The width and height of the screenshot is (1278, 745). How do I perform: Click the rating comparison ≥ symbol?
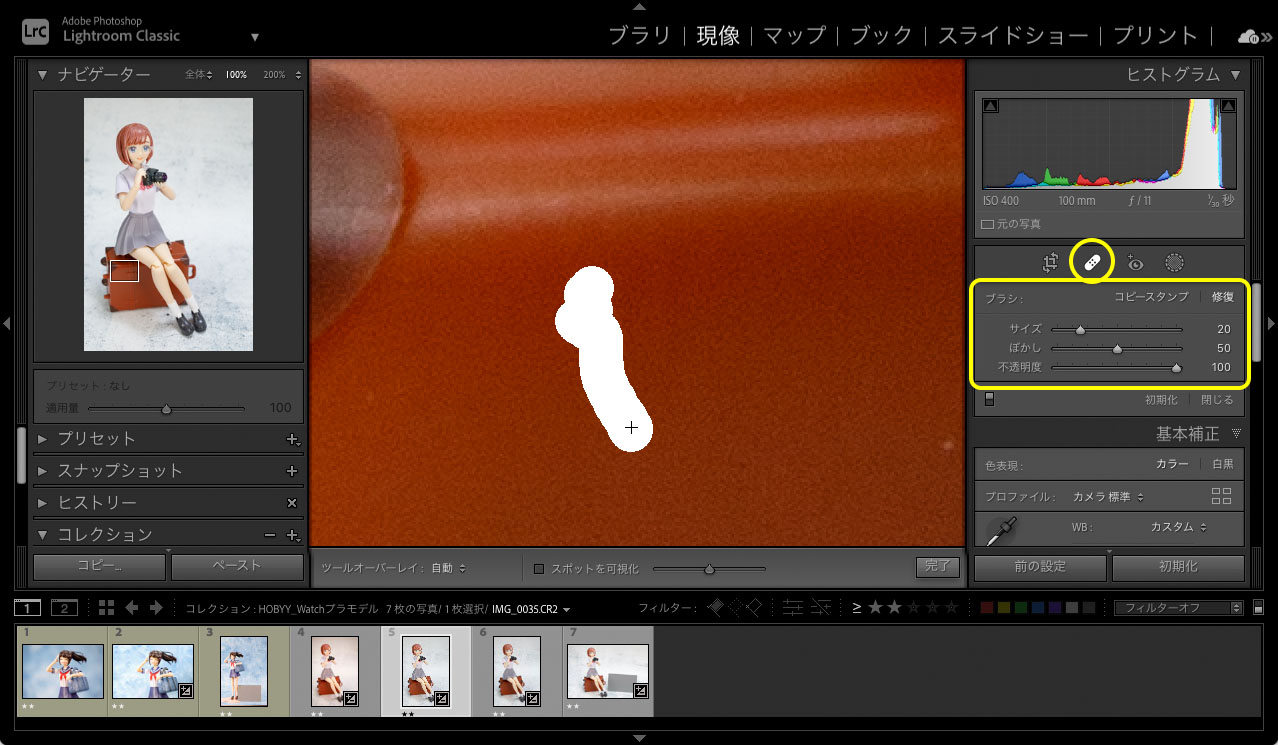click(x=857, y=607)
